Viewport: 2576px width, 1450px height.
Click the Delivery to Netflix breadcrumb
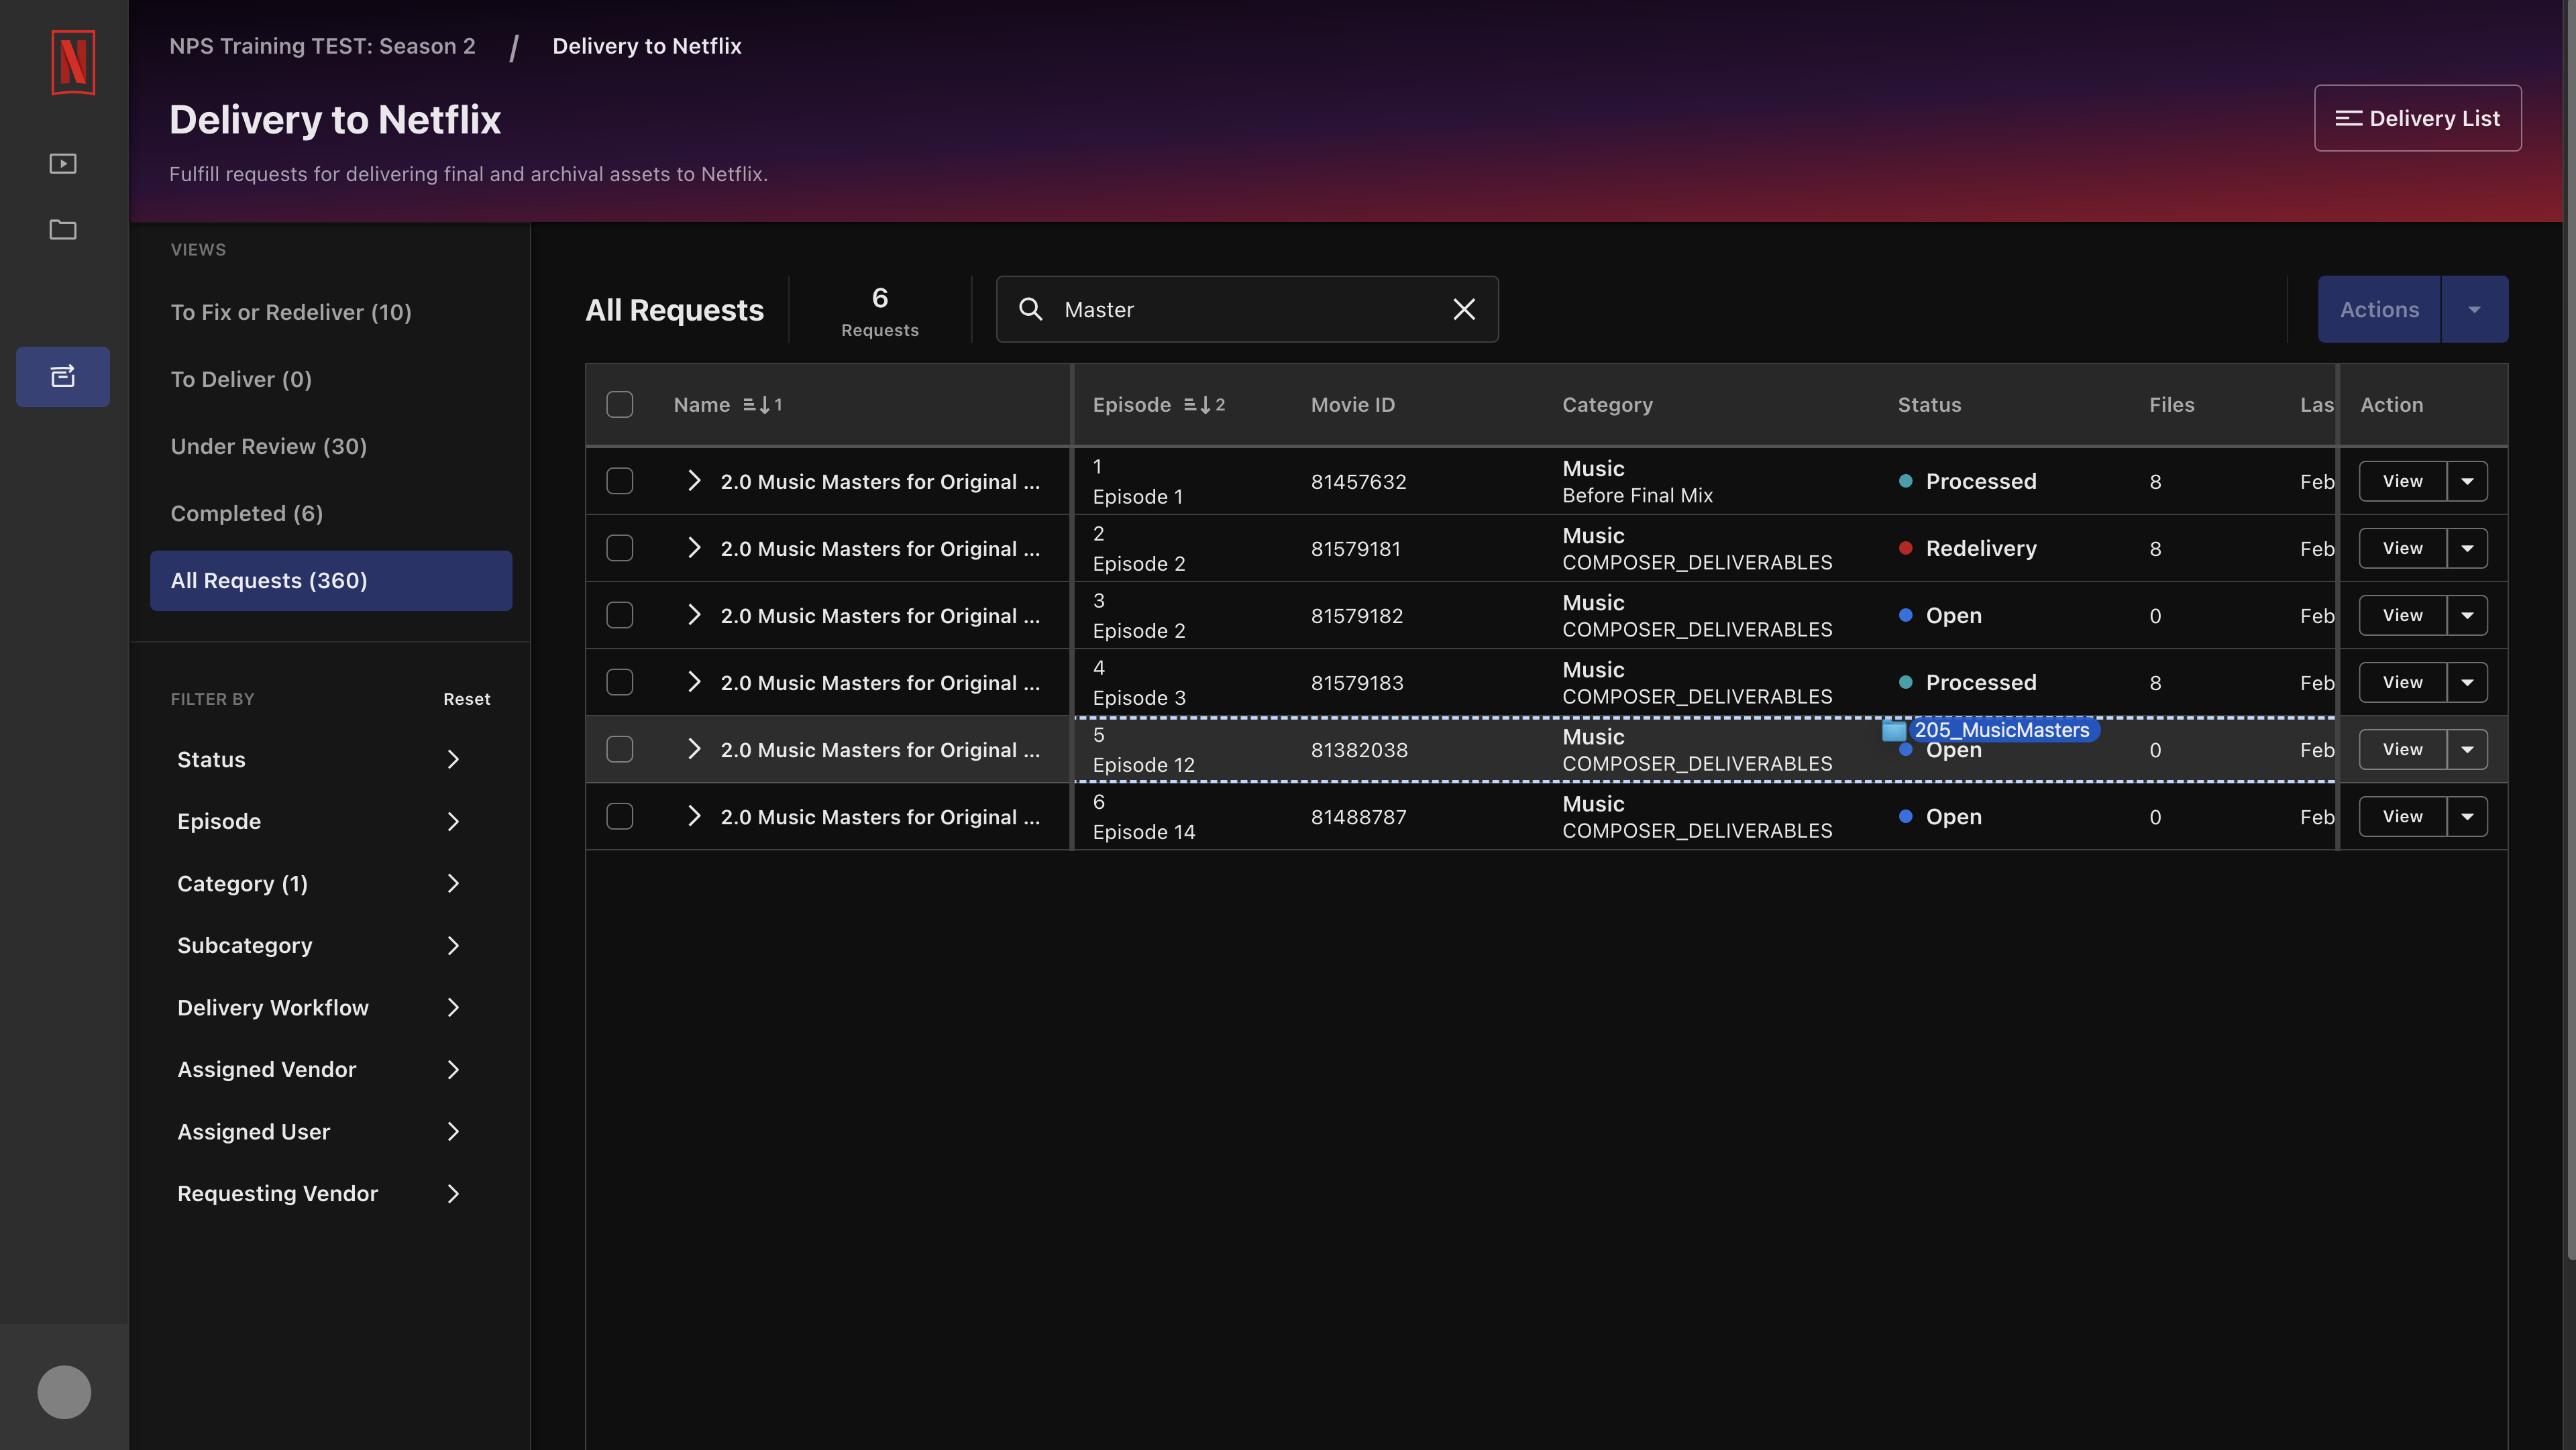click(646, 46)
